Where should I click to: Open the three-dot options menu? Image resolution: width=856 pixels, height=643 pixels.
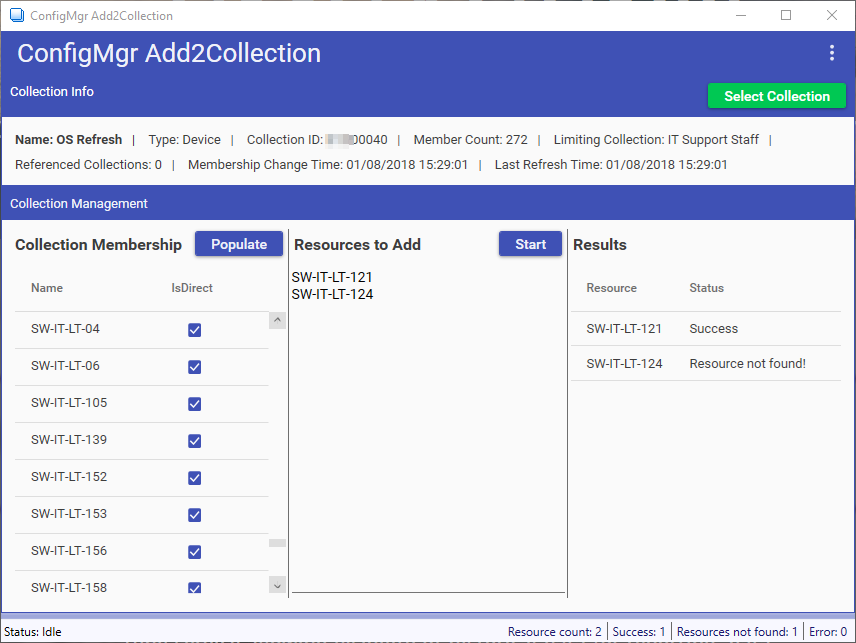(831, 53)
